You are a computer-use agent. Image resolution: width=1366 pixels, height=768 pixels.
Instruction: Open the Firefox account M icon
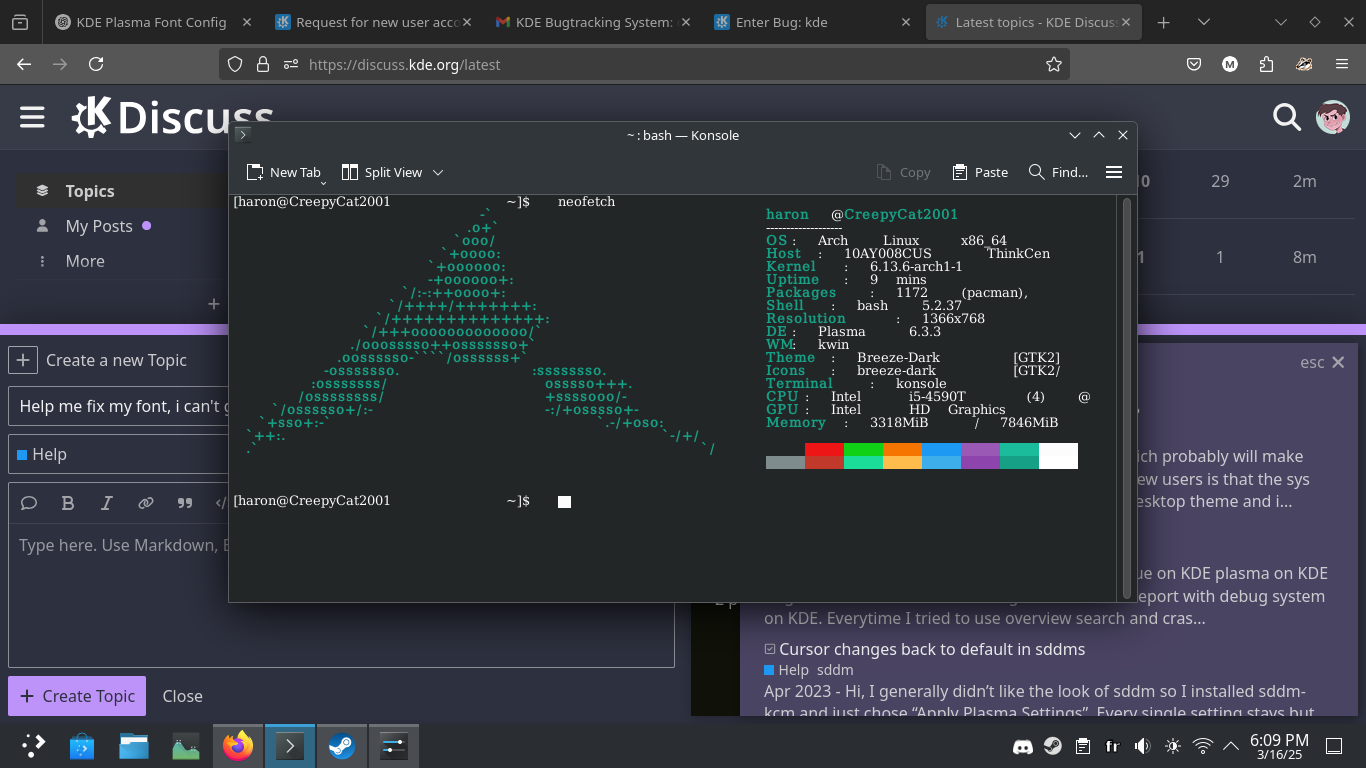1230,64
